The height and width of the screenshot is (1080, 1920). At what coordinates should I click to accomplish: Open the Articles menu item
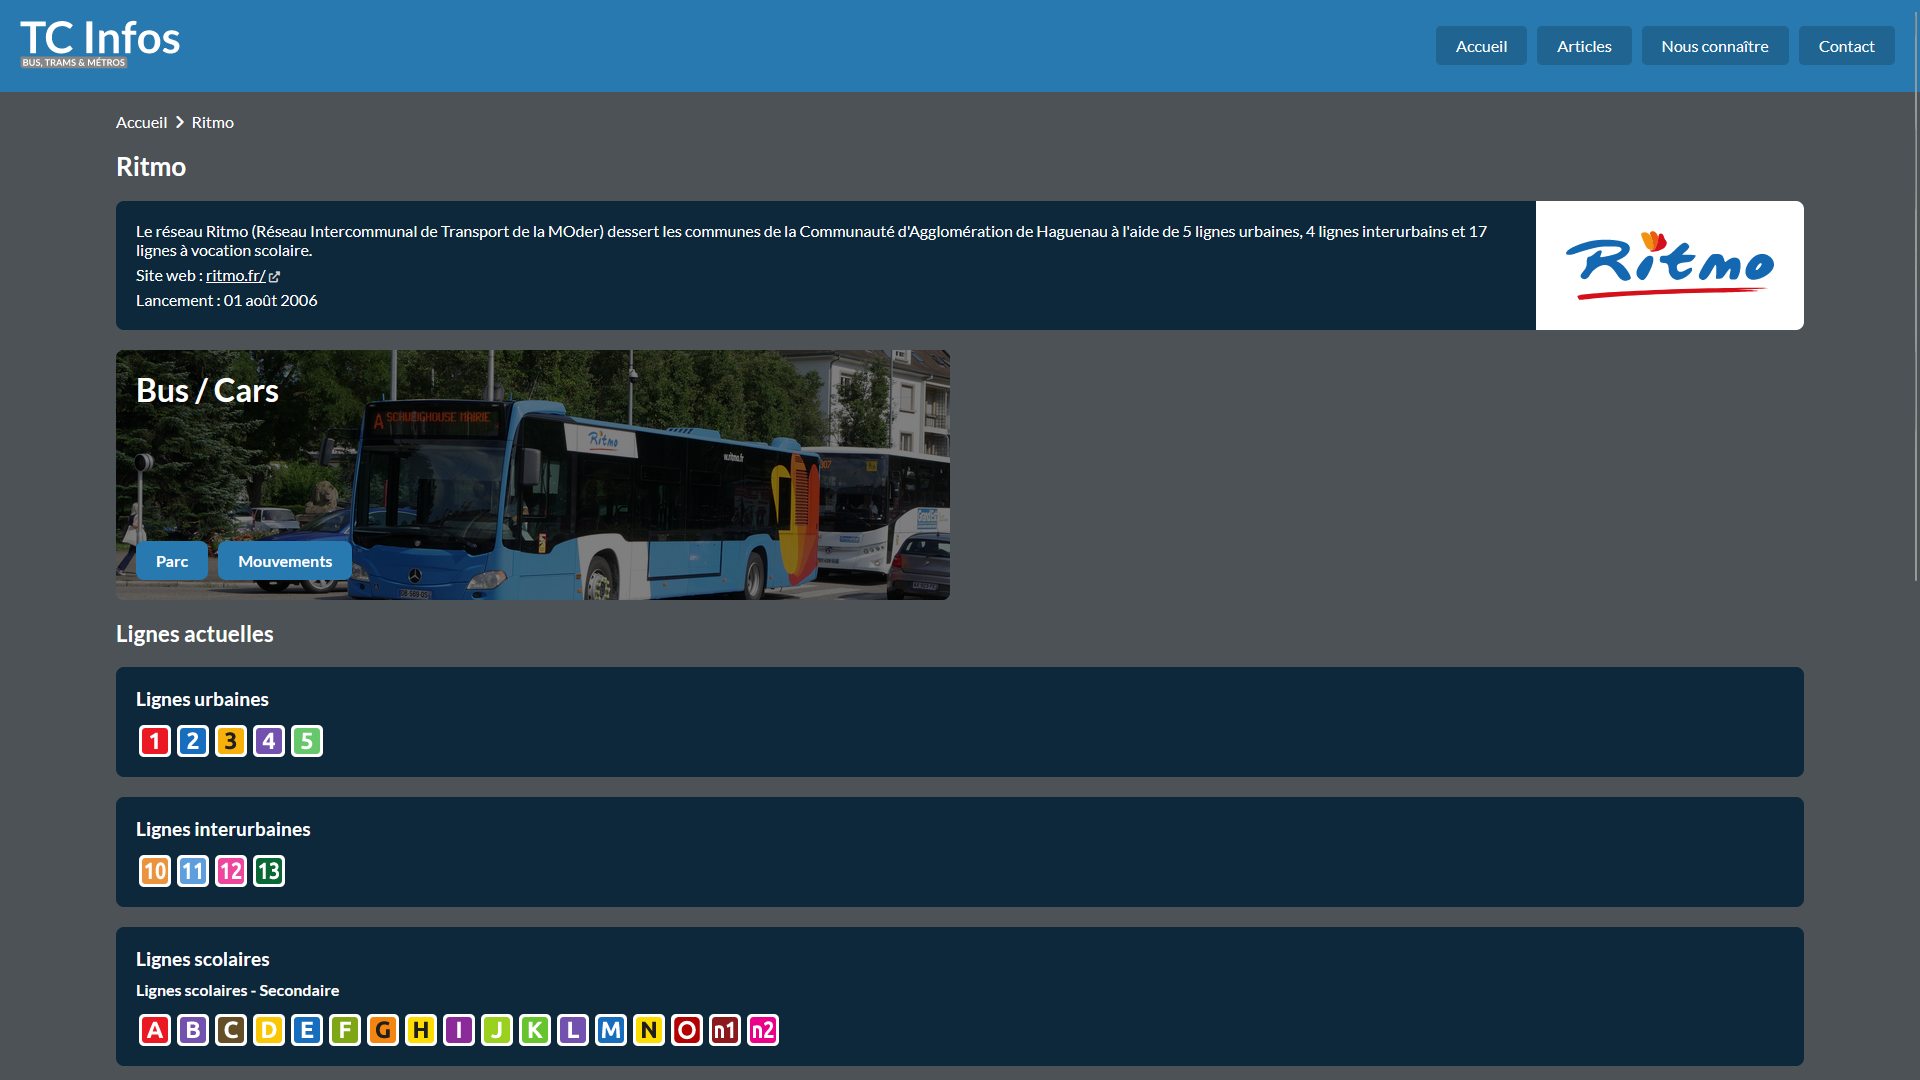pos(1584,46)
